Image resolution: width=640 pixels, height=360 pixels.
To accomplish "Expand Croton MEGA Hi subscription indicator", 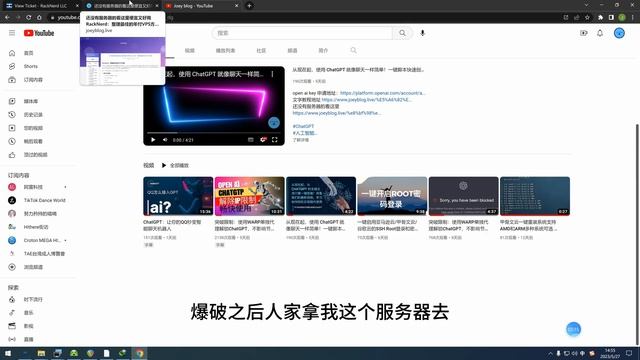I will 65,240.
